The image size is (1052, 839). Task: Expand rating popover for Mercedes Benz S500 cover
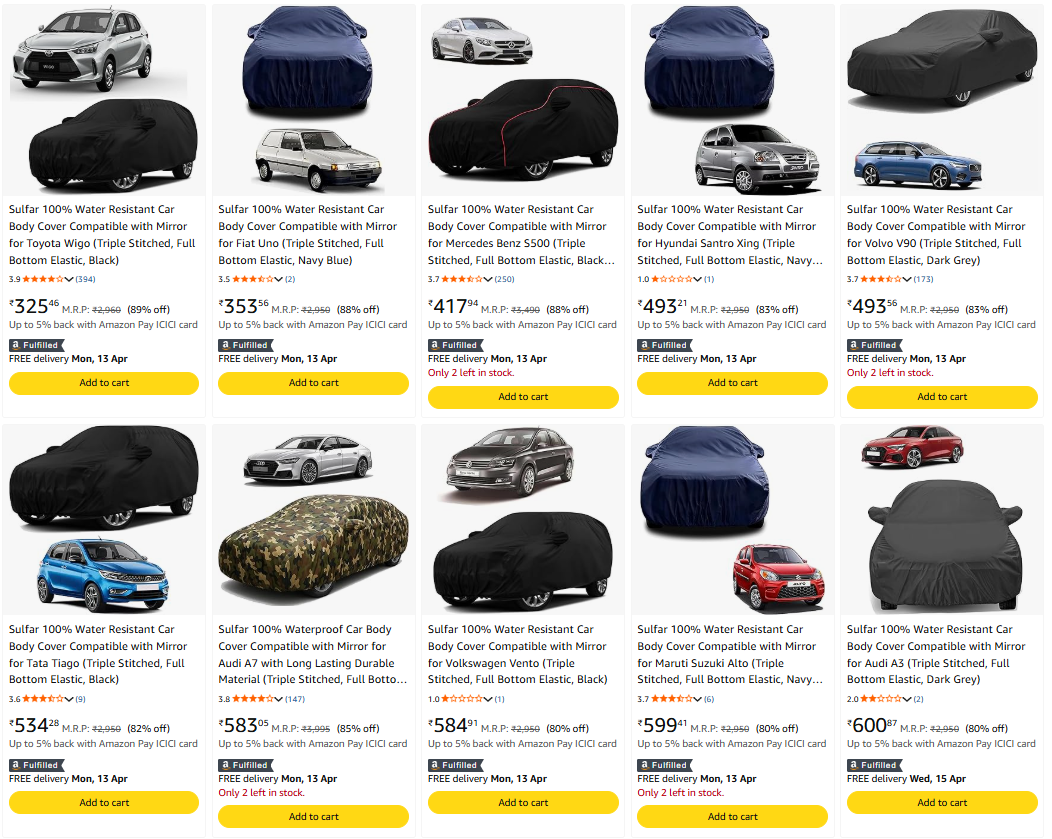click(x=488, y=279)
